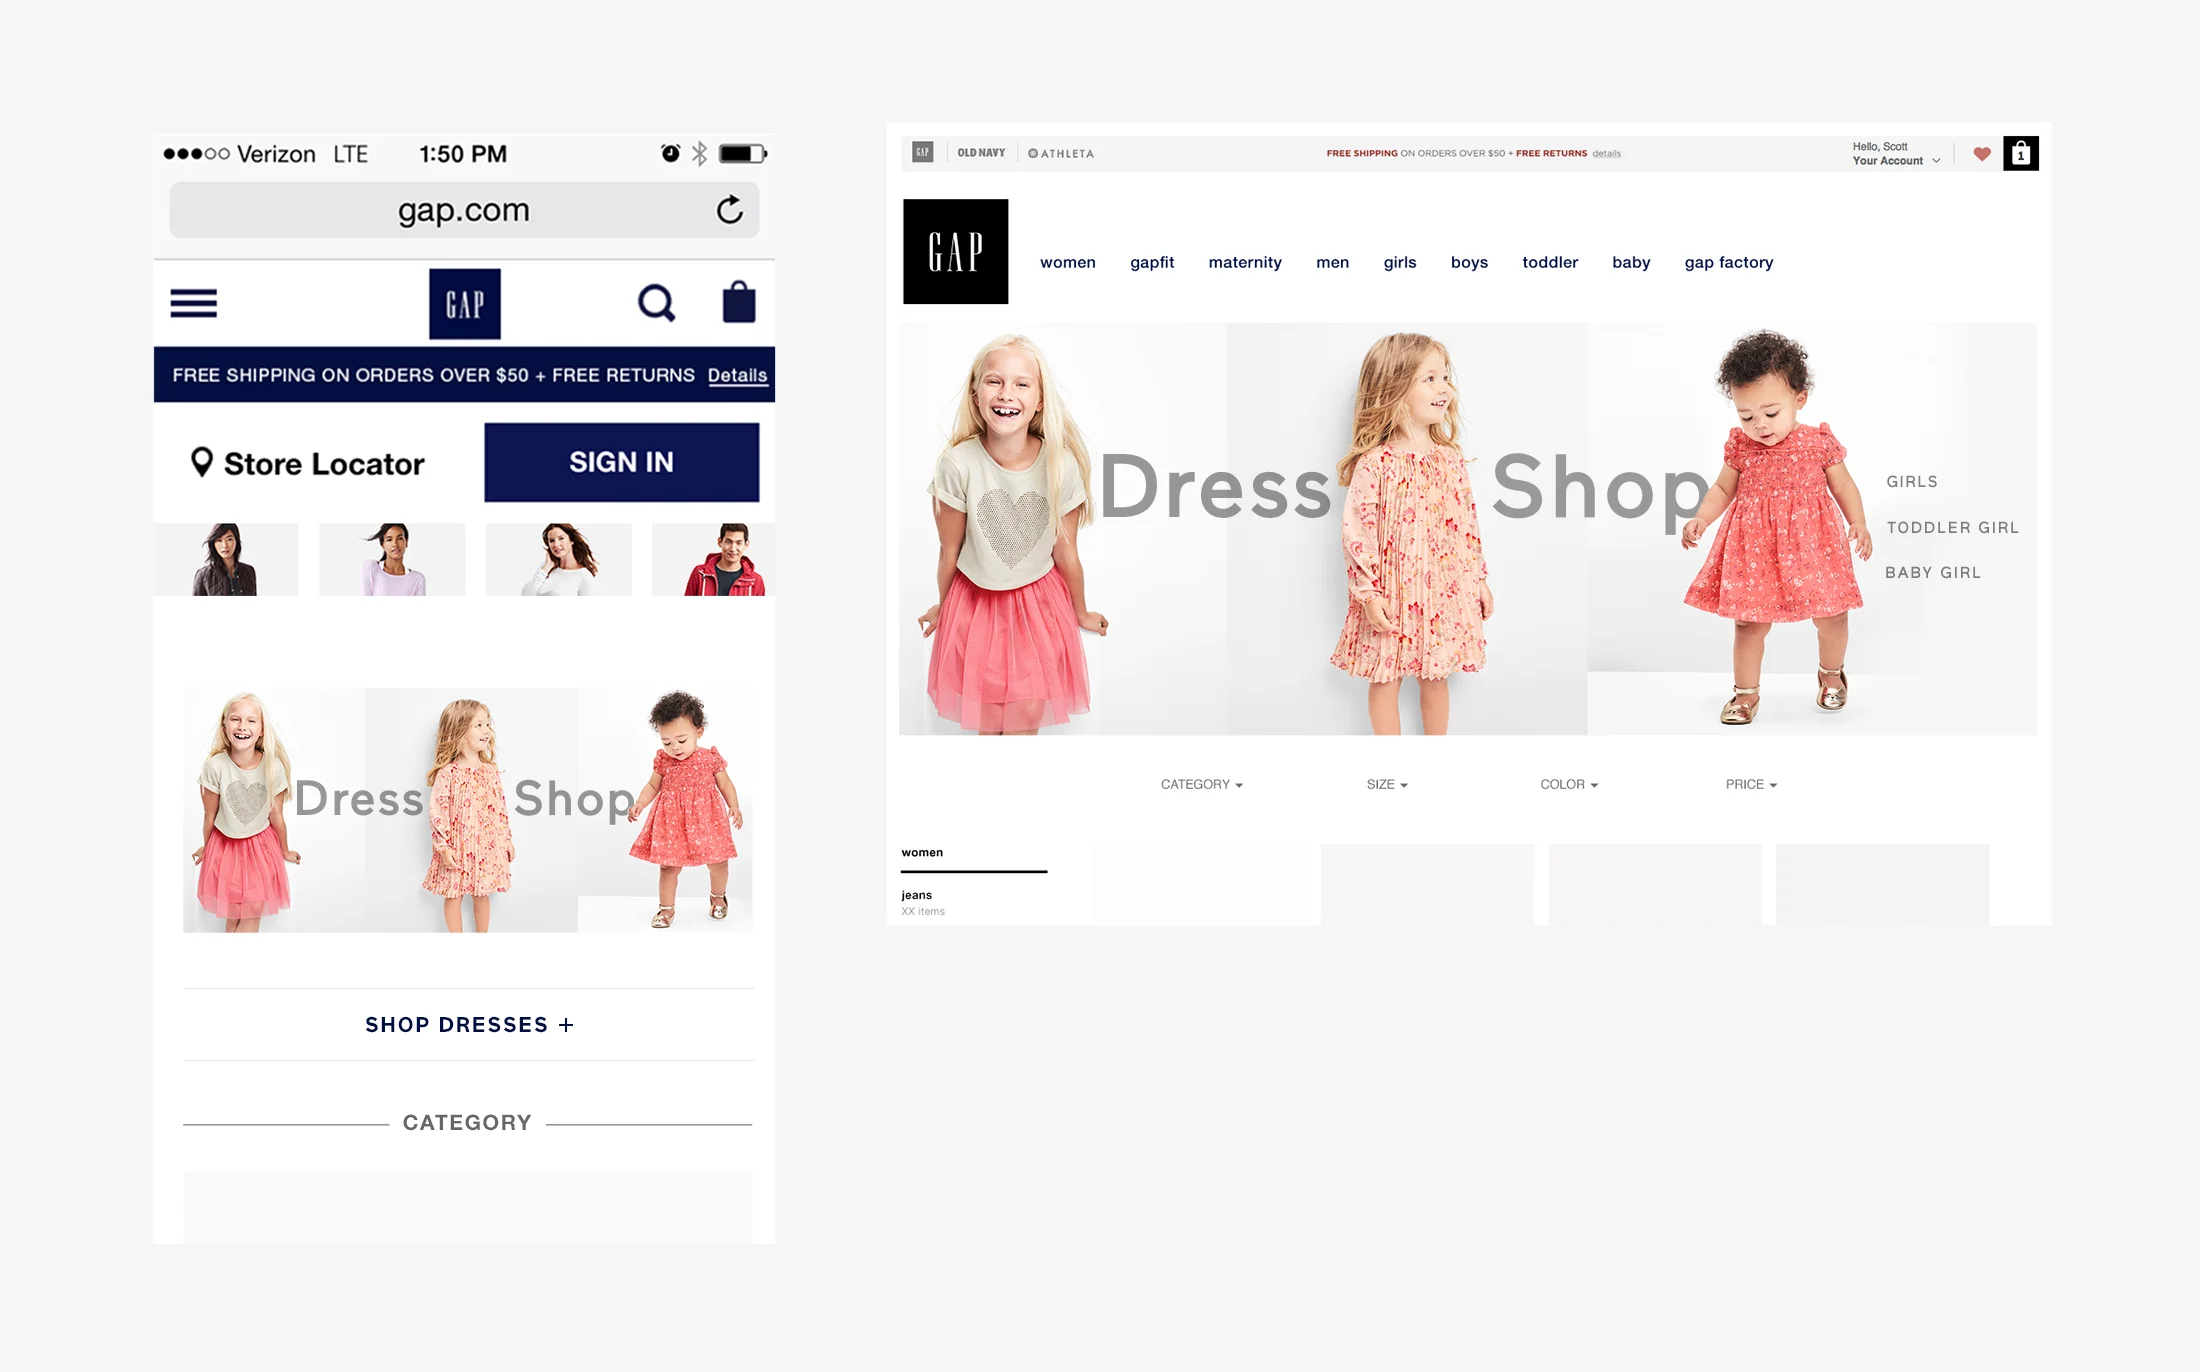Tap the woman in lavender top thumbnail
Viewport: 2200px width, 1372px height.
392,559
